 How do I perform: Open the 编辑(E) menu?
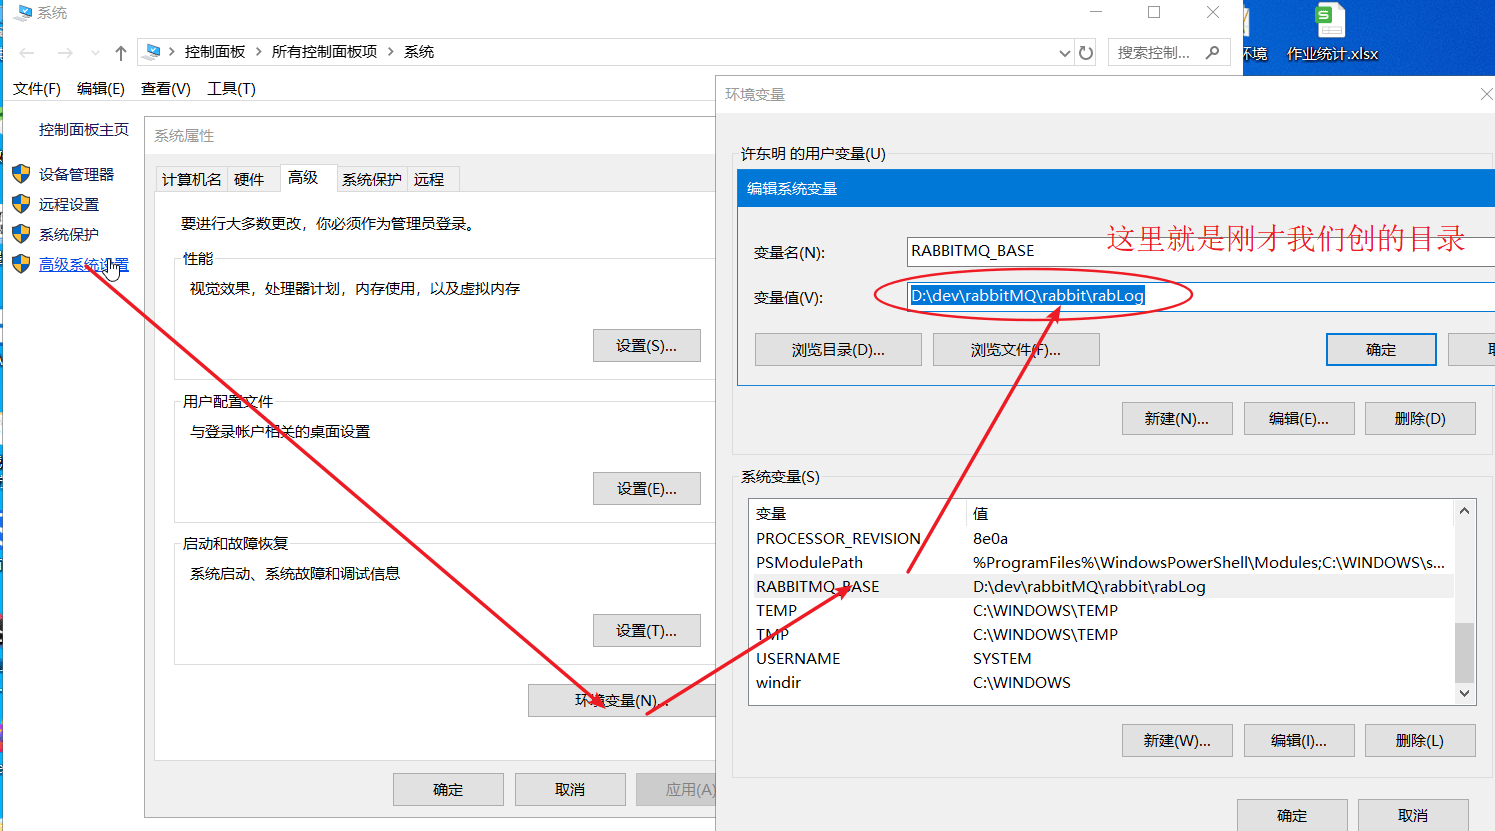101,89
